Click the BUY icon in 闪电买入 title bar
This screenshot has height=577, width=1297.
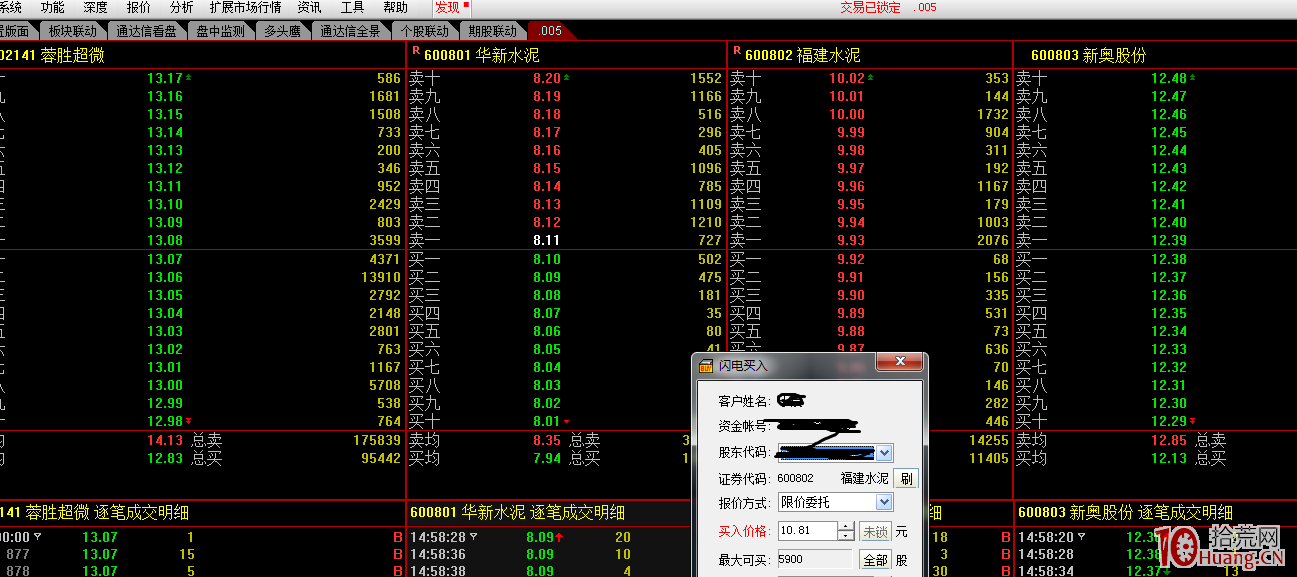coord(704,366)
